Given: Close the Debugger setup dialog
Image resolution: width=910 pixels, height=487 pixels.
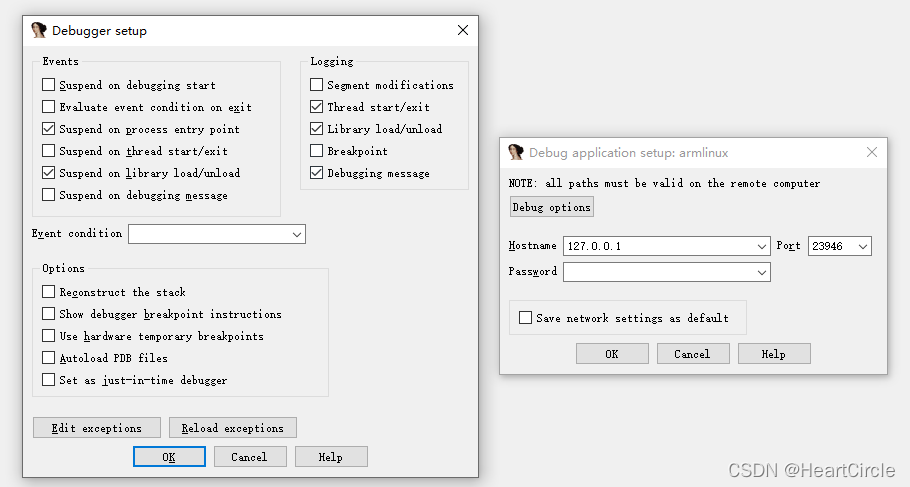Looking at the screenshot, I should [463, 30].
